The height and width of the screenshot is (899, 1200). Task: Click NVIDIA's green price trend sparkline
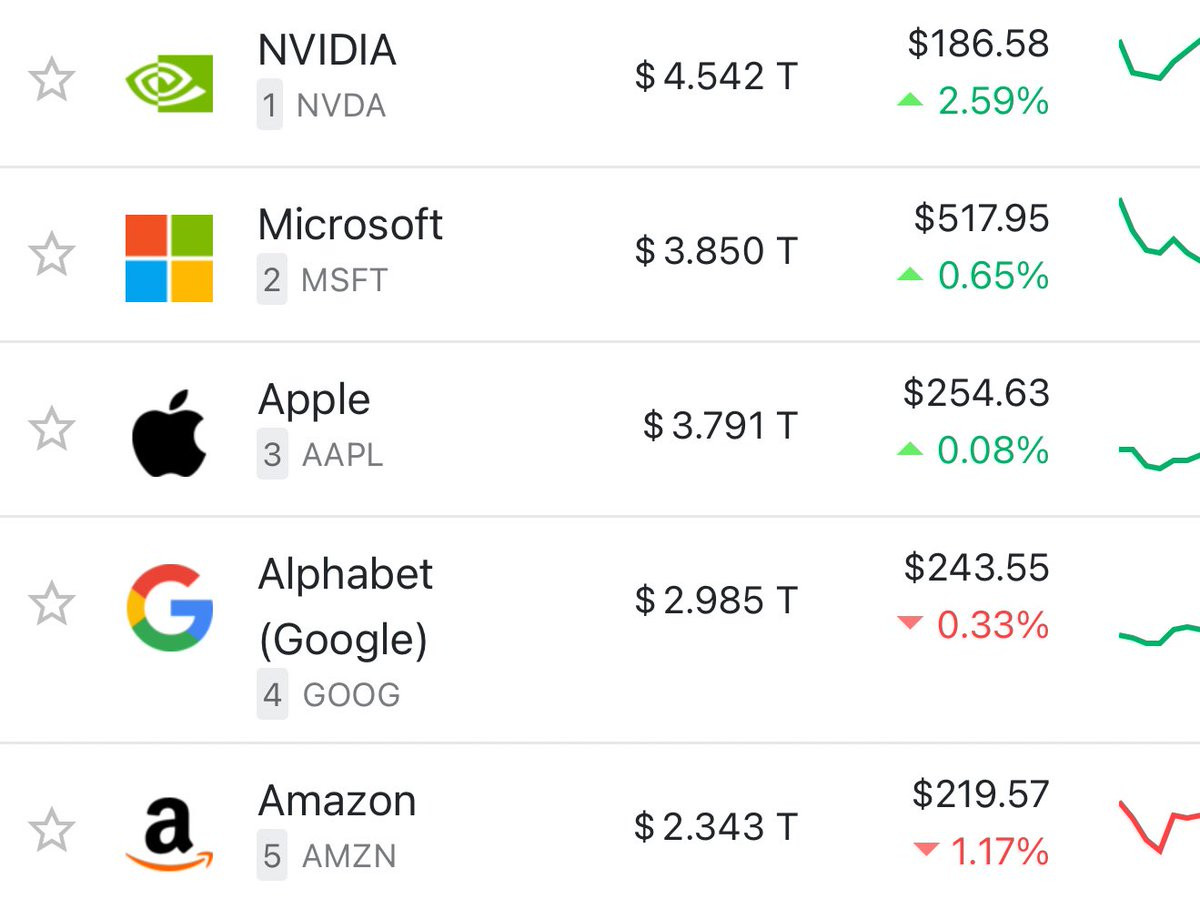point(1159,59)
